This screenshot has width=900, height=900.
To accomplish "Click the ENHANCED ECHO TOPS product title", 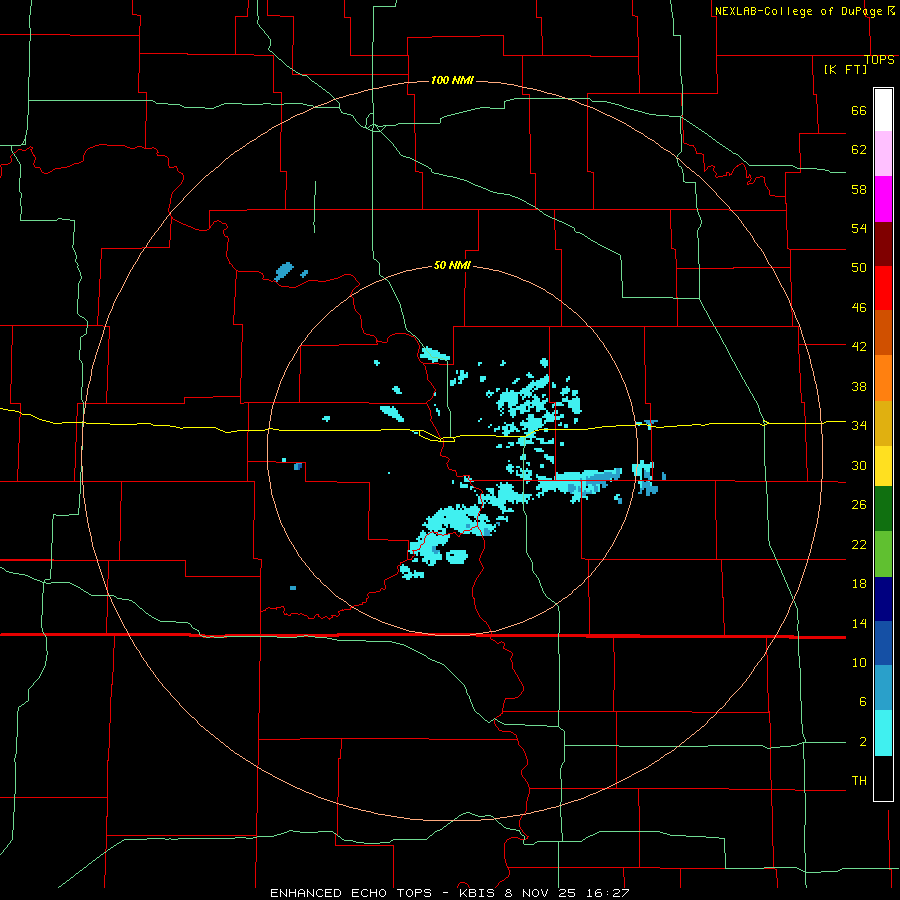I will pyautogui.click(x=351, y=893).
